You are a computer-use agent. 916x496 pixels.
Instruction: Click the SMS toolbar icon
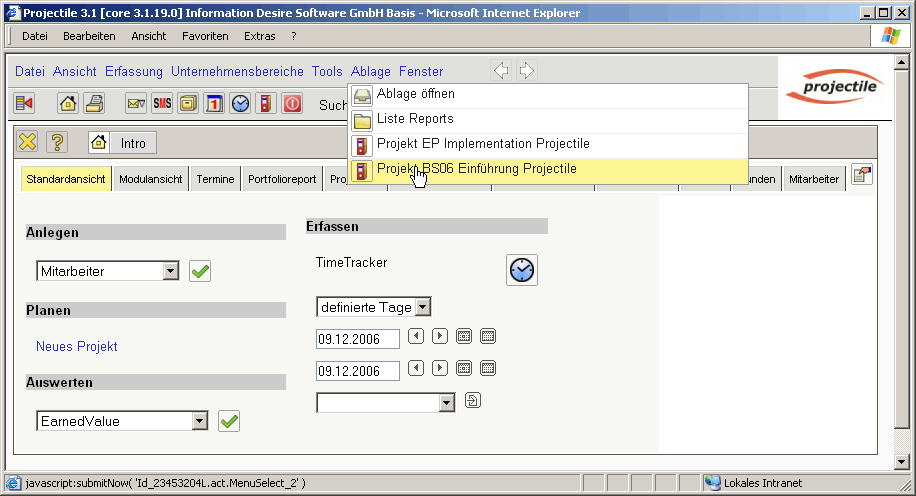(162, 103)
